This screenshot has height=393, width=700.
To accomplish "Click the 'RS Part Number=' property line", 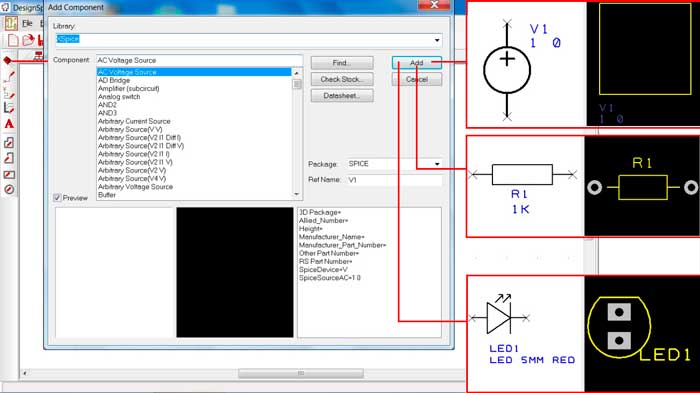I will pyautogui.click(x=325, y=261).
